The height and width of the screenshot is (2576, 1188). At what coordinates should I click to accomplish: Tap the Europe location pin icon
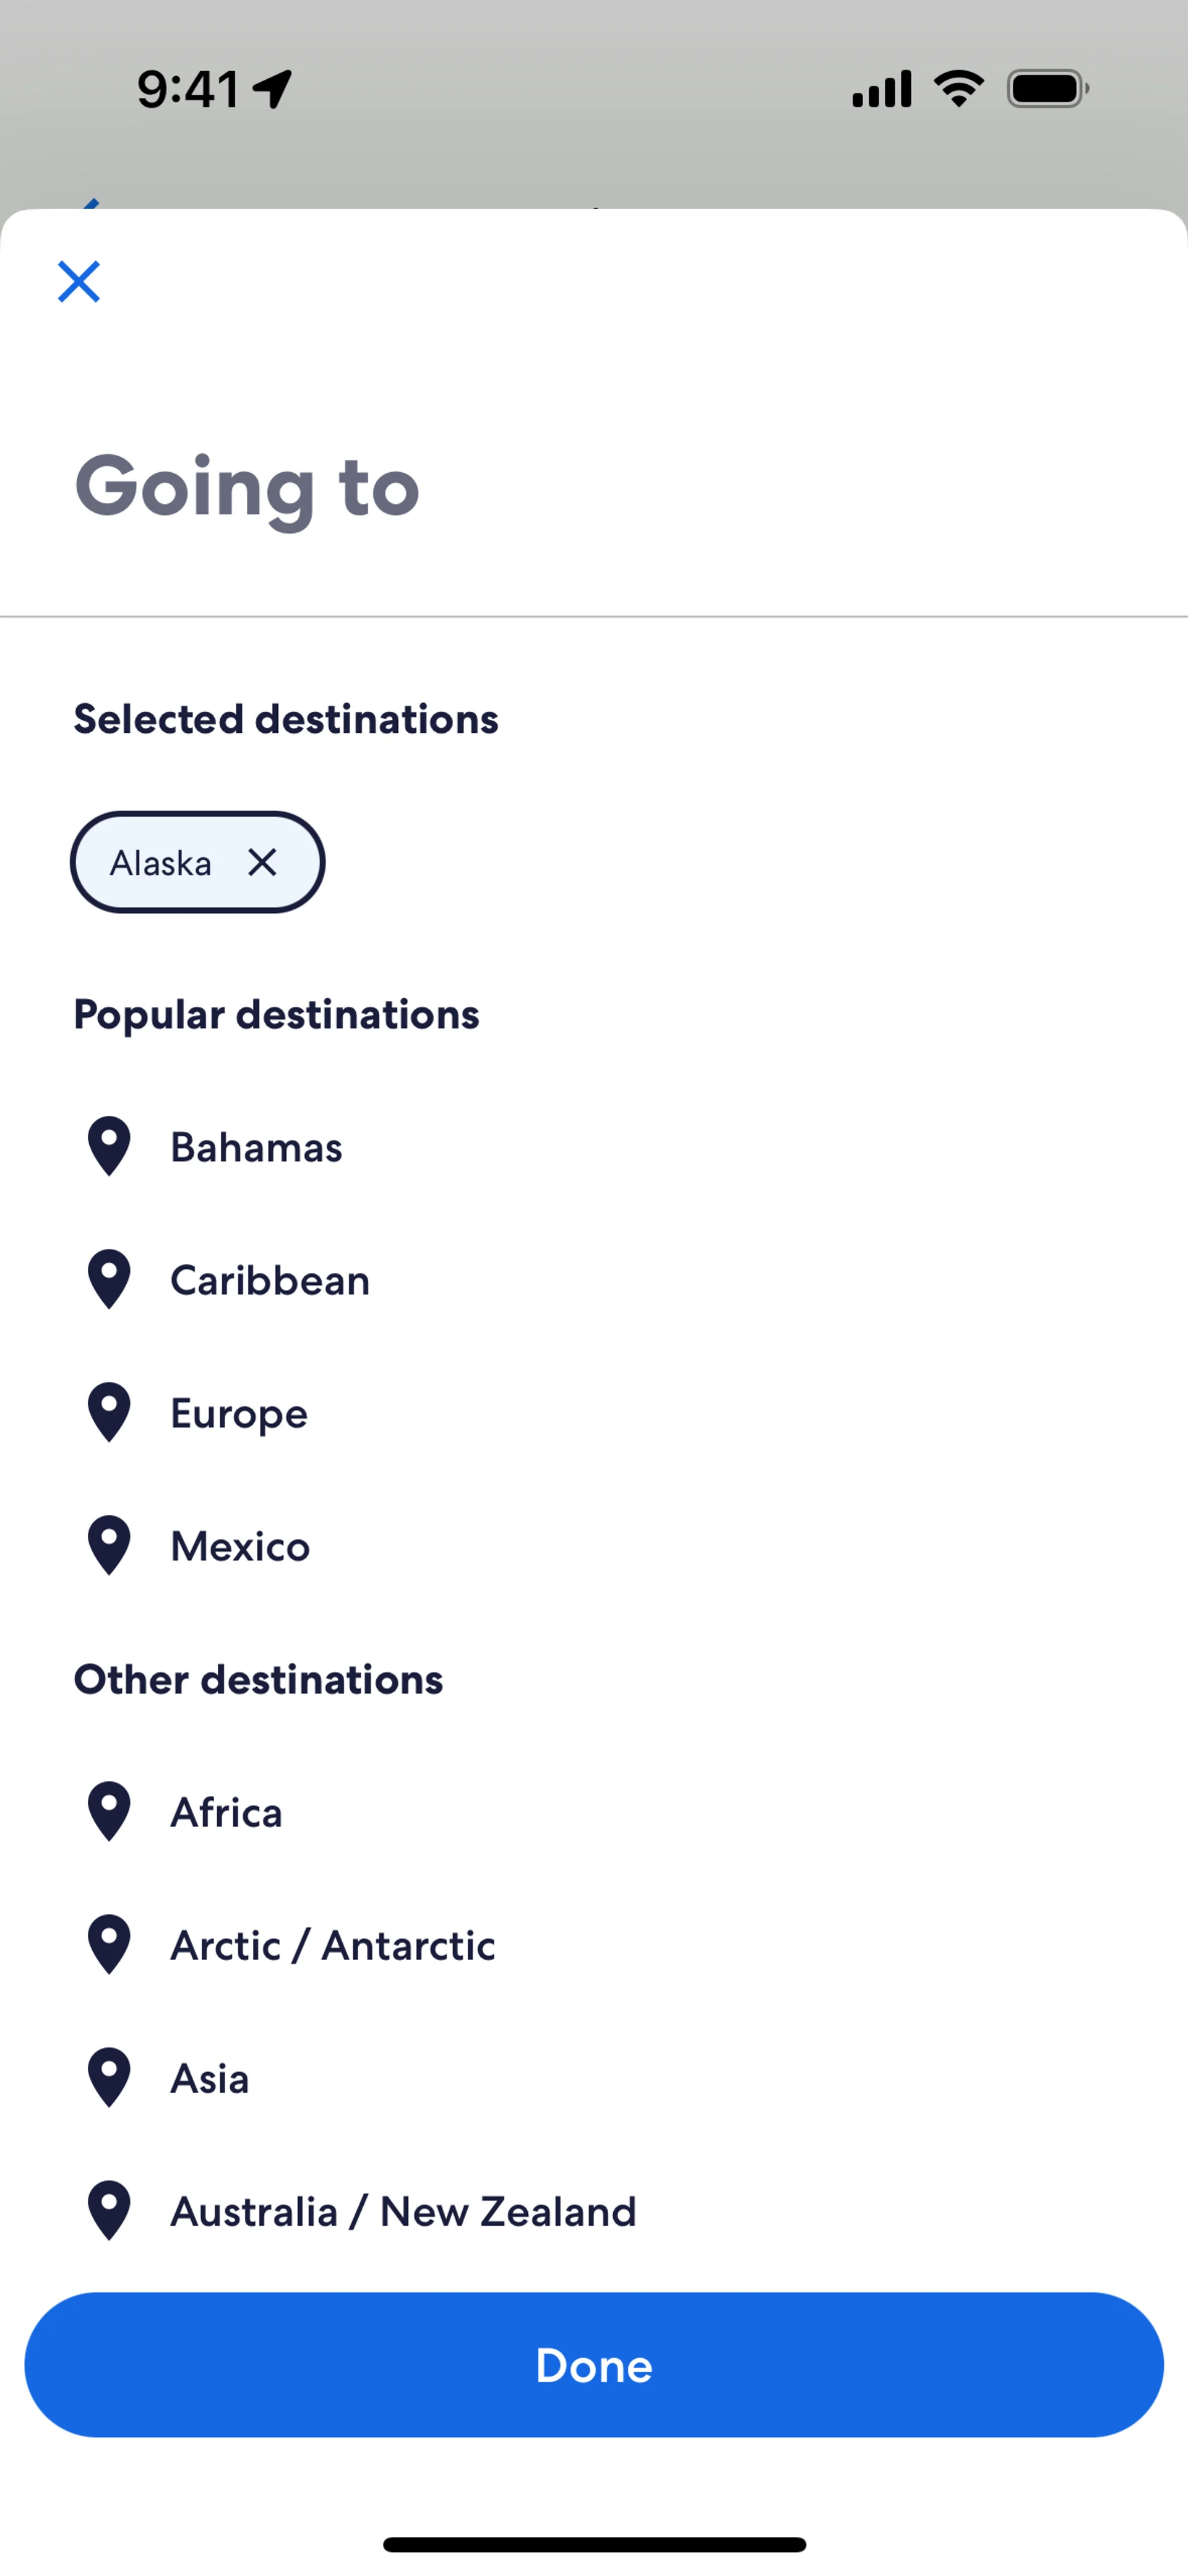(x=109, y=1412)
